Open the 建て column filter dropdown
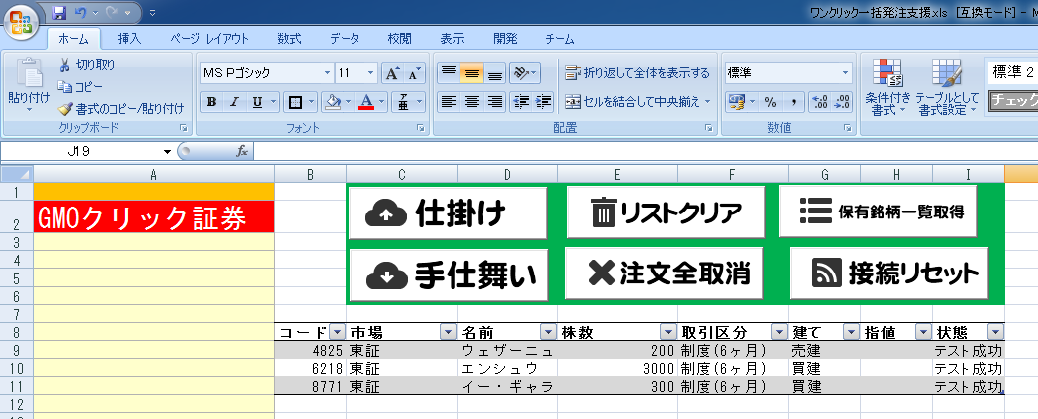This screenshot has width=1038, height=419. (851, 332)
